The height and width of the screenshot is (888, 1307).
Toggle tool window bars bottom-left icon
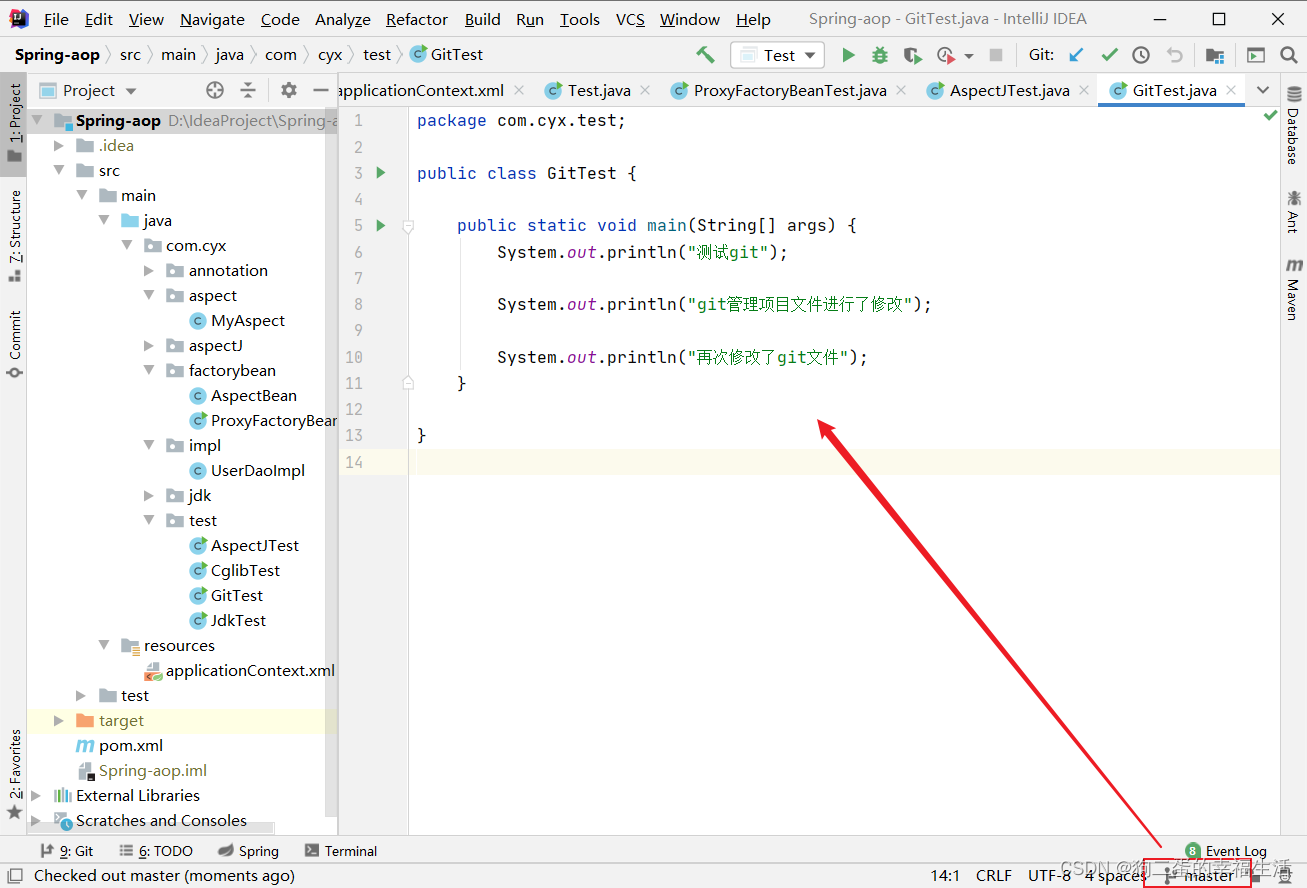pyautogui.click(x=14, y=875)
